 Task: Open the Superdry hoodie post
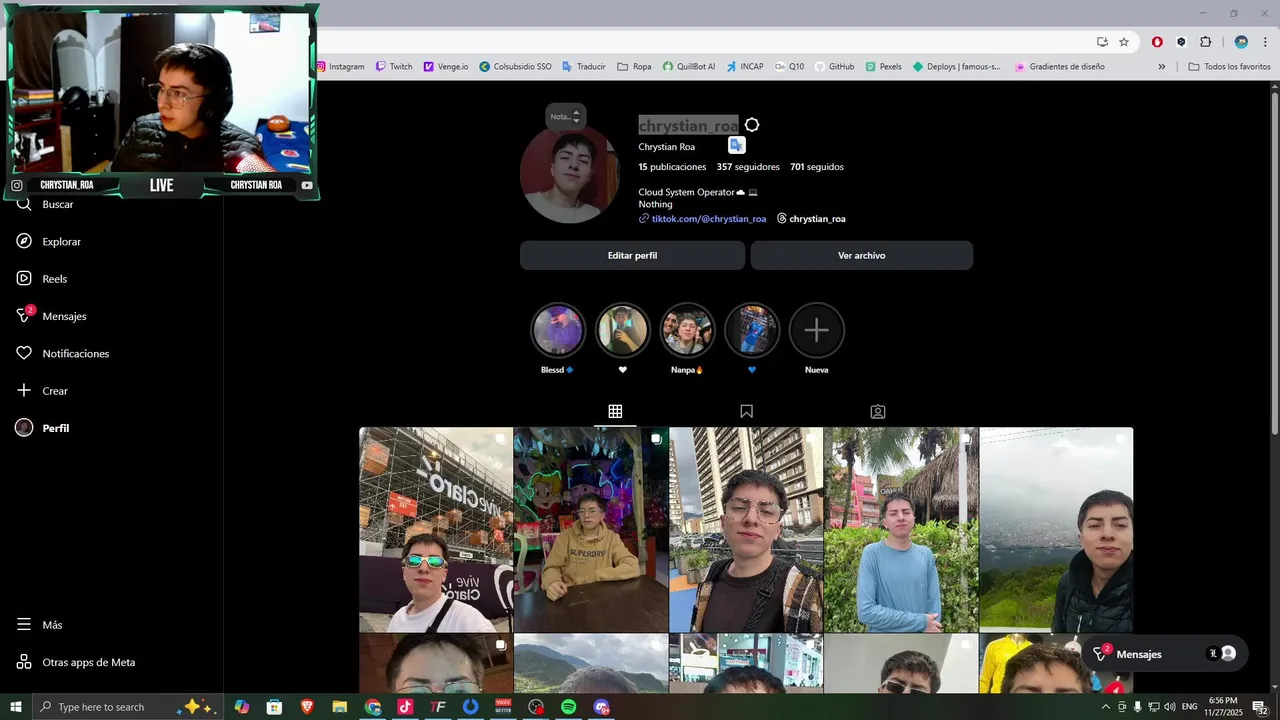591,530
